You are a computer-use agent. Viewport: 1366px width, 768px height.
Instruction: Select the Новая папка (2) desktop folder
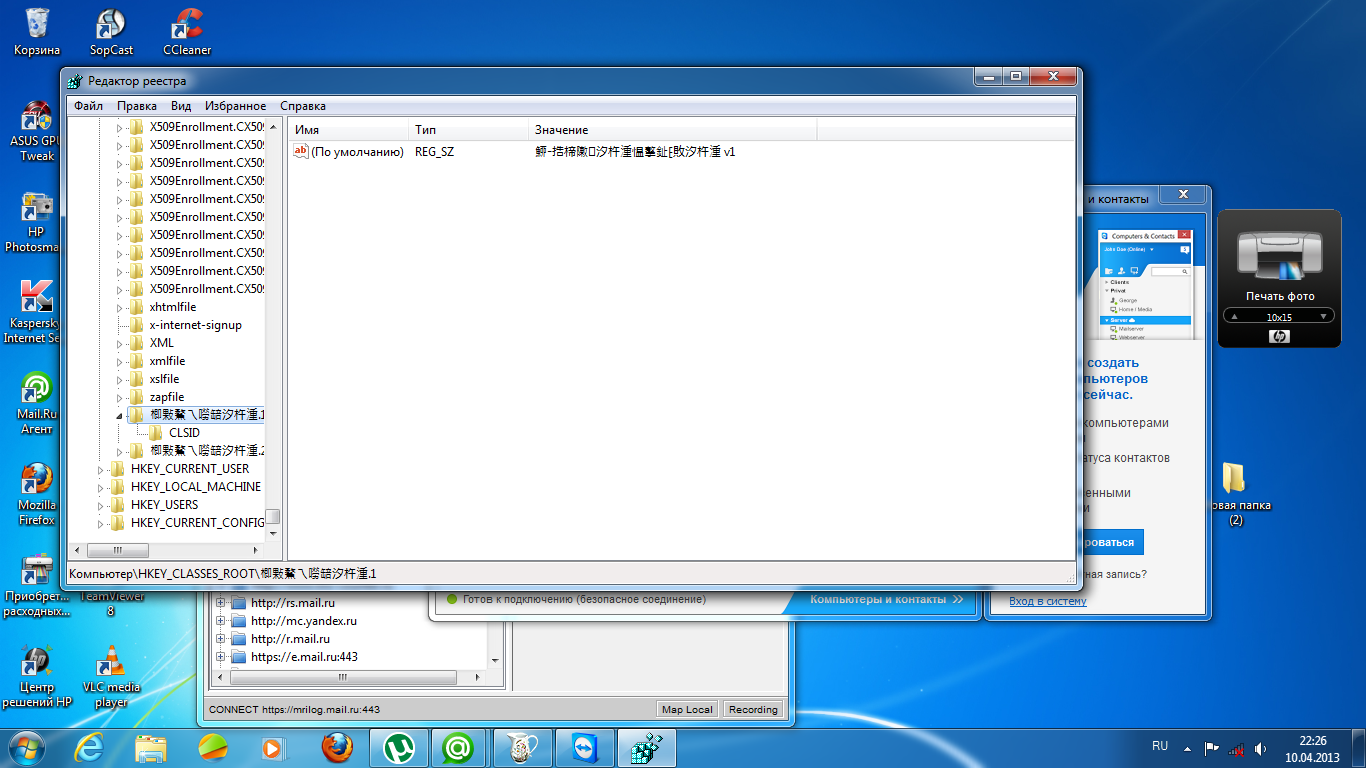click(1236, 494)
